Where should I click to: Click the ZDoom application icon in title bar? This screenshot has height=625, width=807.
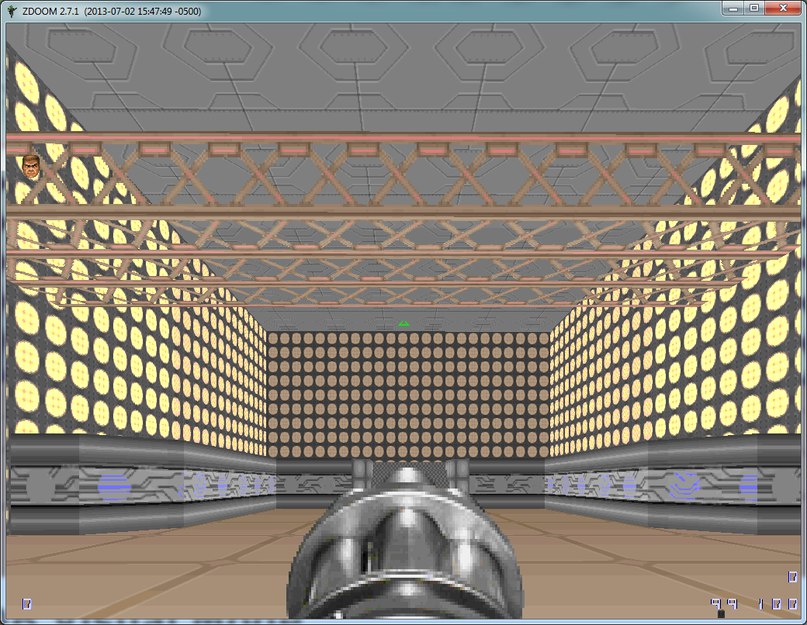tap(12, 11)
